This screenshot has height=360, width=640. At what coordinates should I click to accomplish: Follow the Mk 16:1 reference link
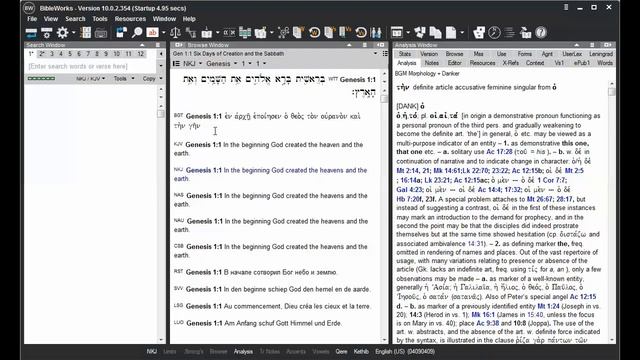tap(483, 315)
